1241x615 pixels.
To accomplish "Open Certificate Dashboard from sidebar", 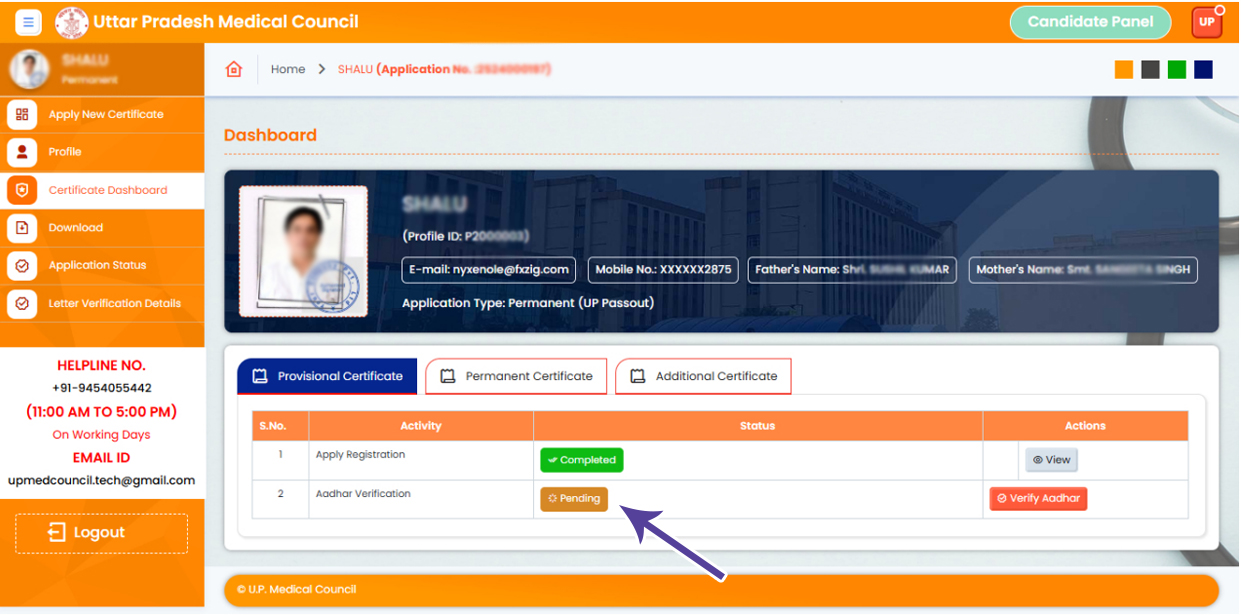I will (x=107, y=190).
